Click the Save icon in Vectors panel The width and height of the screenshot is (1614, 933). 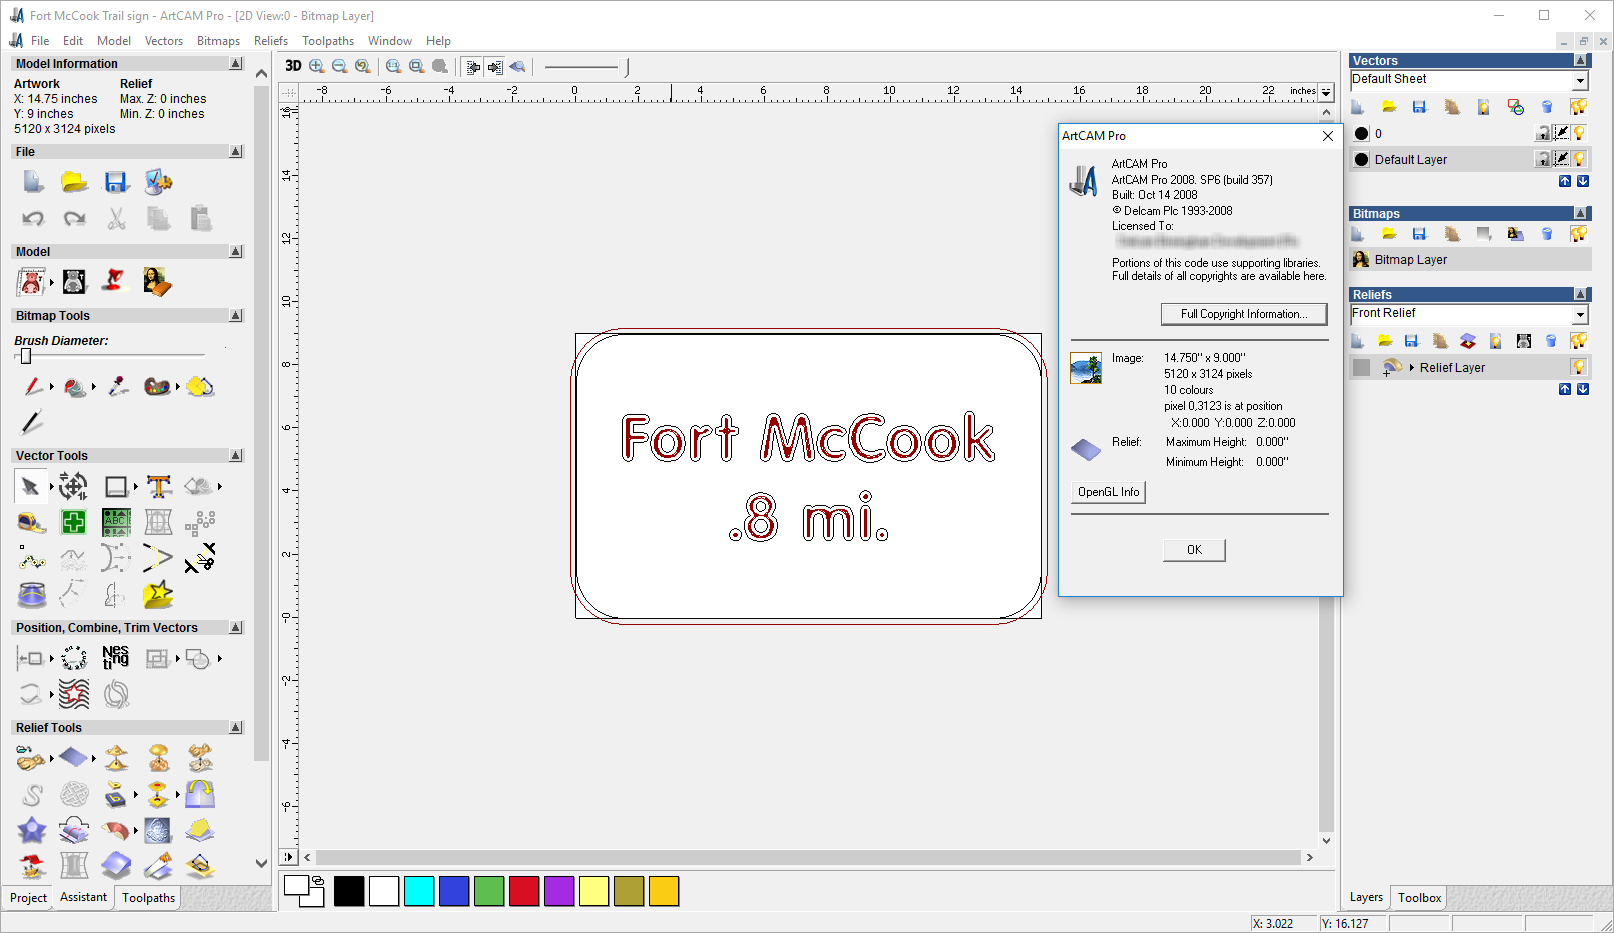click(1419, 107)
